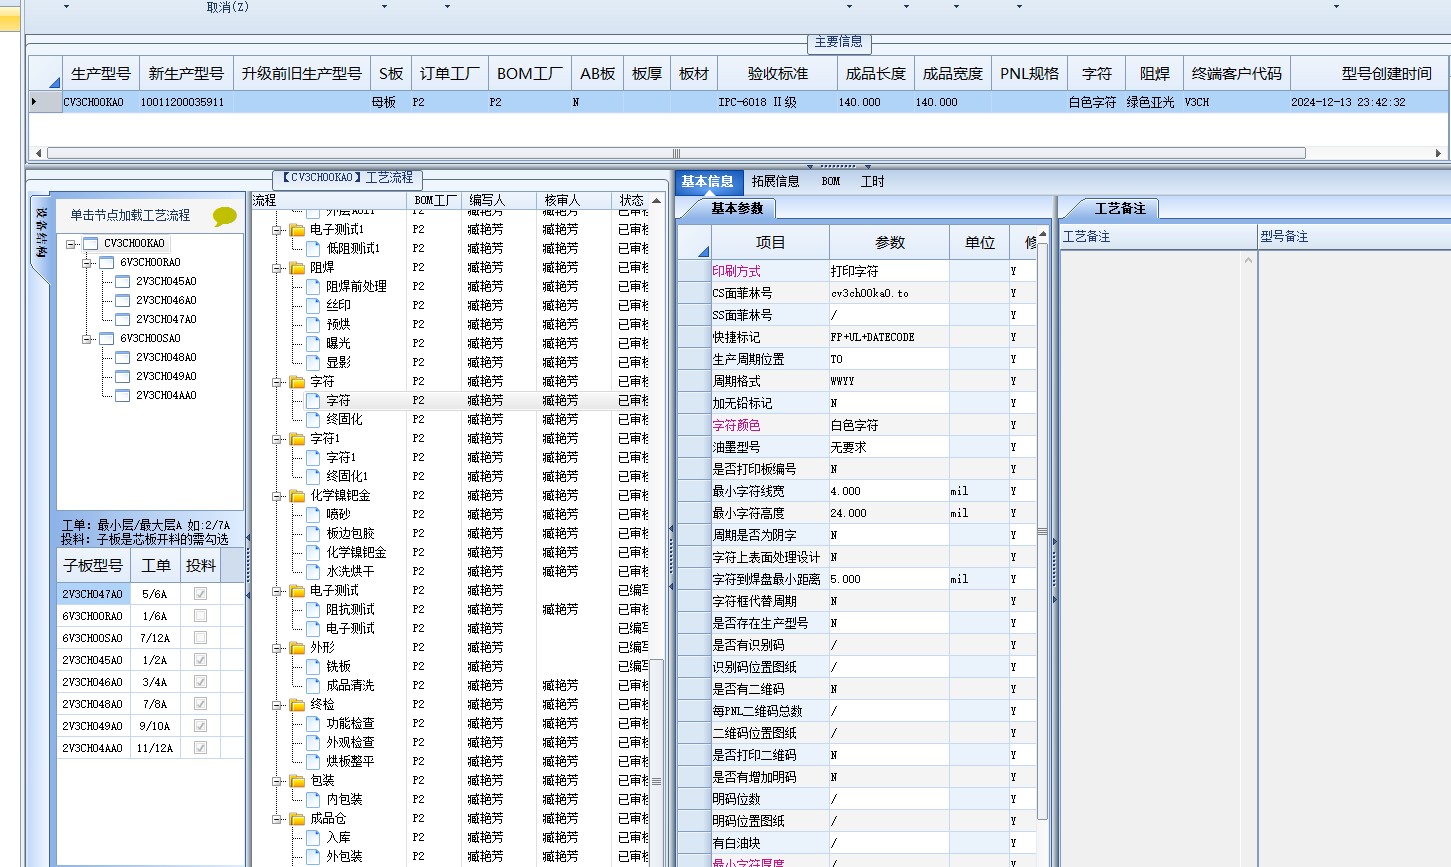Click the 字符 process page icon

(313, 400)
